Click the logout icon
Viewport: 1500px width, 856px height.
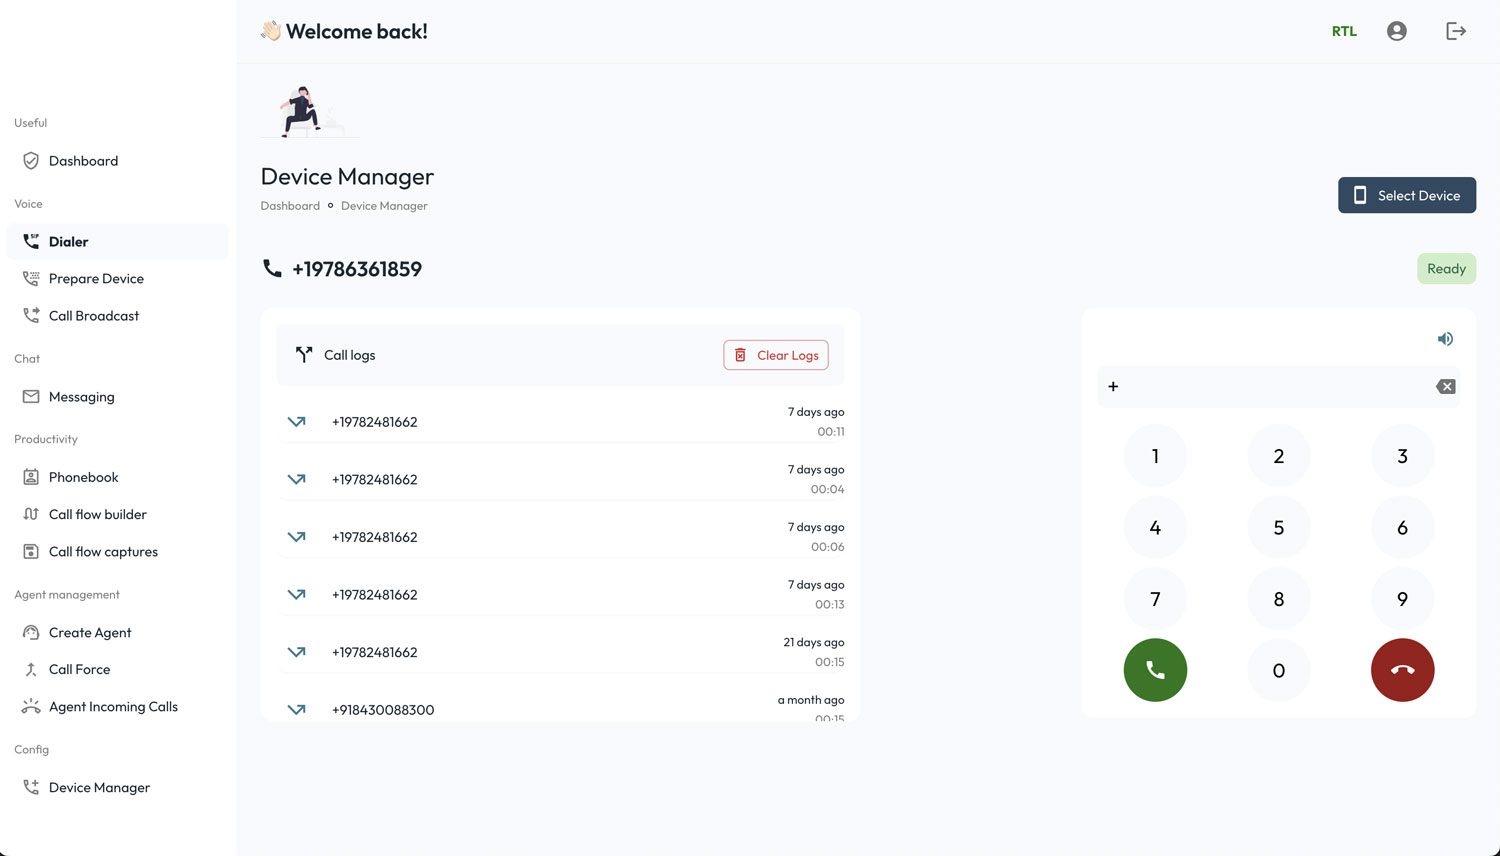coord(1455,31)
